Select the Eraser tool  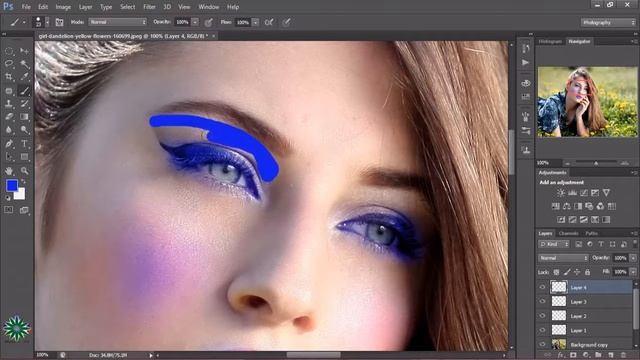tap(9, 117)
